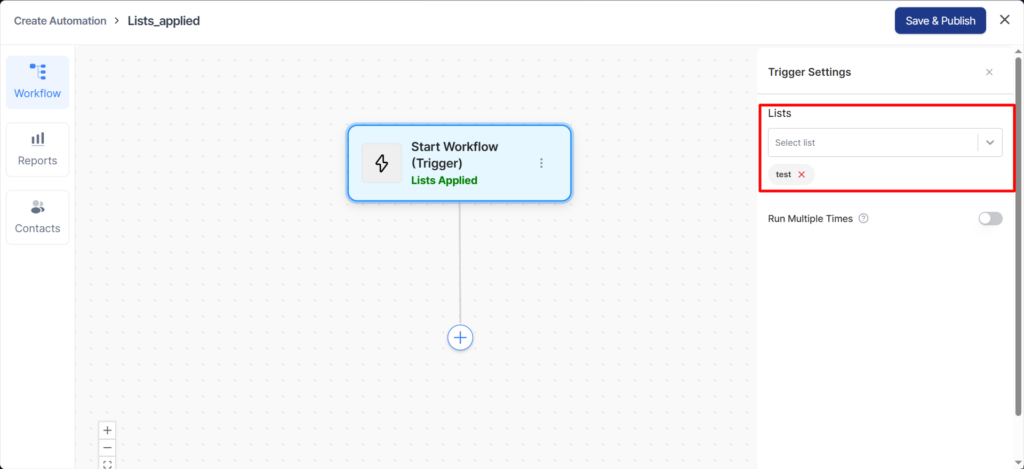Go back via Create Automation breadcrumb
This screenshot has height=469, width=1024.
click(x=60, y=20)
